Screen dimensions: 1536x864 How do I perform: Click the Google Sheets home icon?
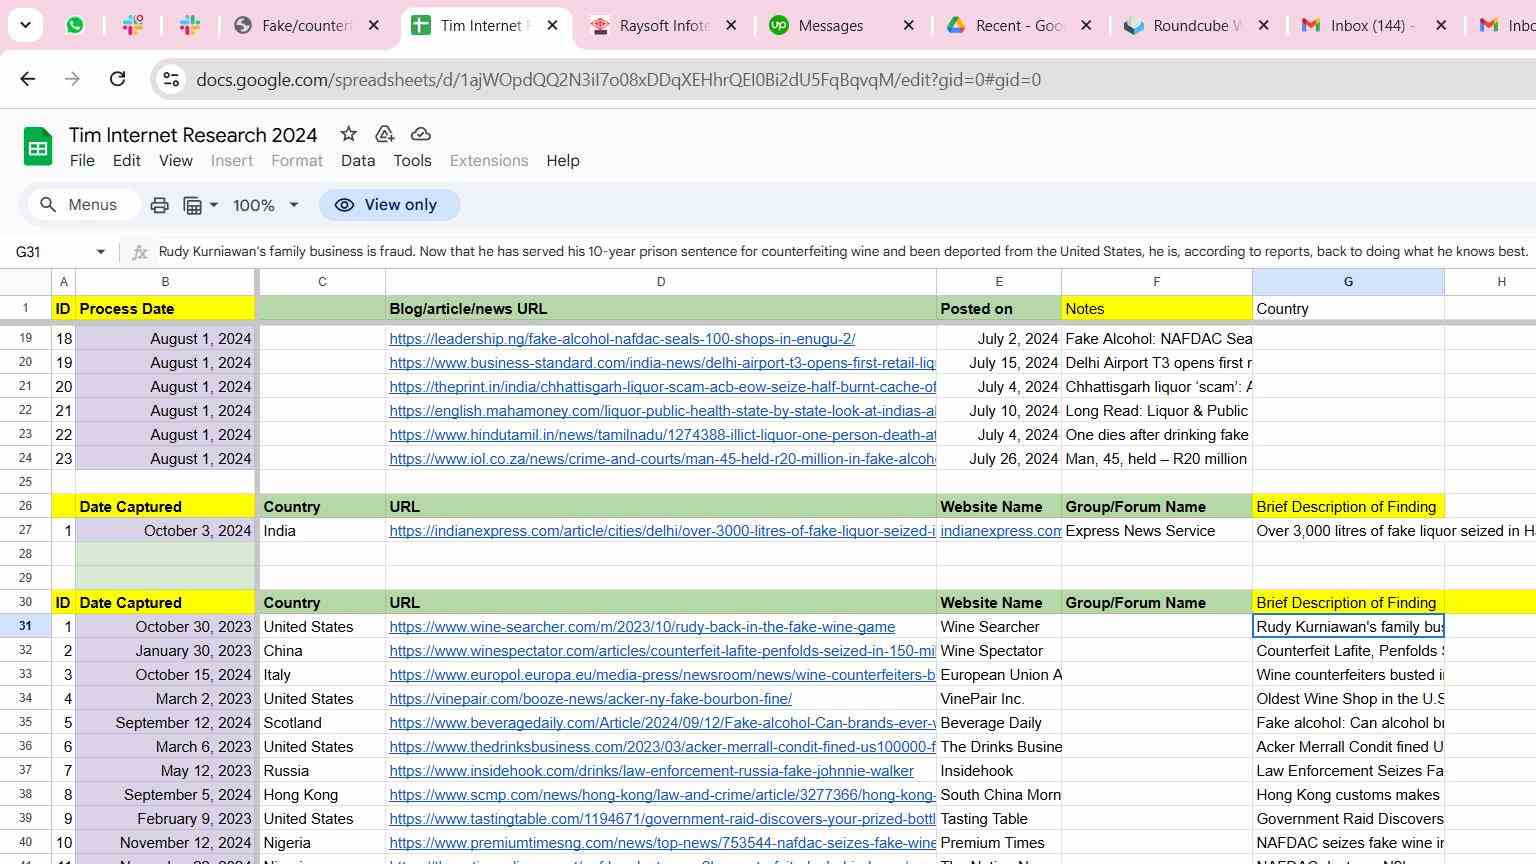tap(38, 148)
